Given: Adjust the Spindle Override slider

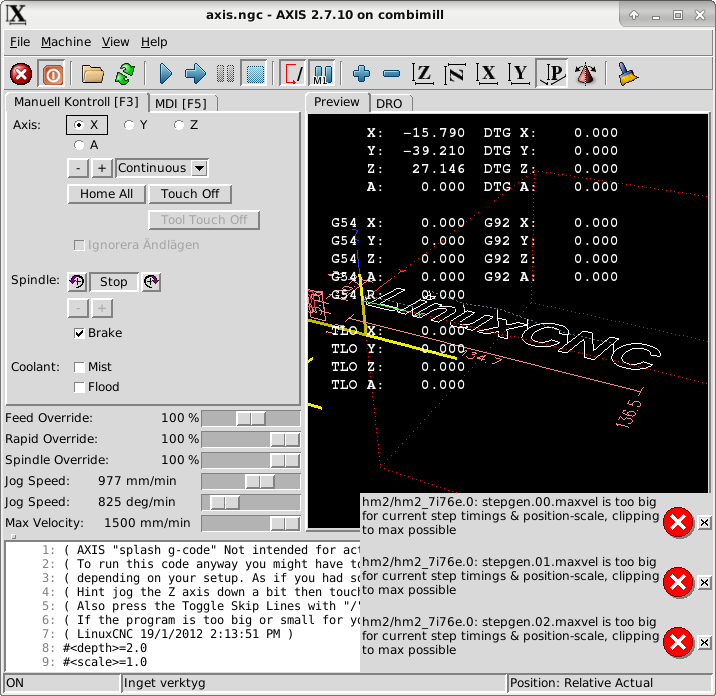Looking at the screenshot, I should pos(251,460).
